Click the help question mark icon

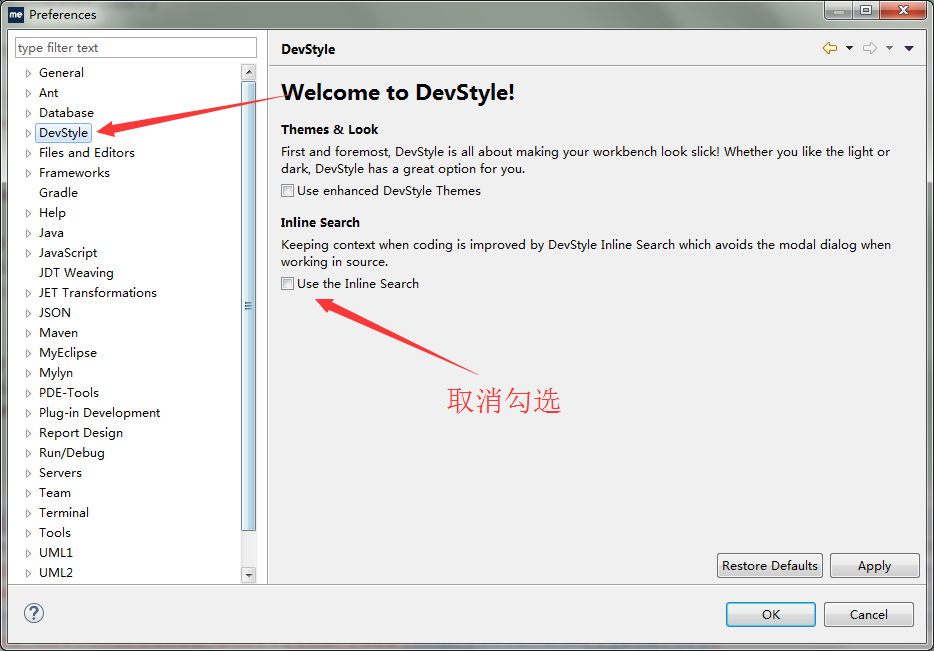[34, 613]
